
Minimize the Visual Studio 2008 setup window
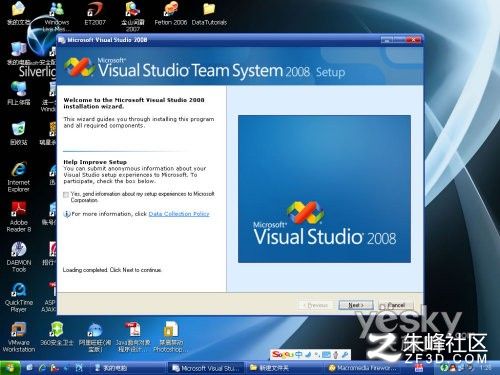click(387, 40)
